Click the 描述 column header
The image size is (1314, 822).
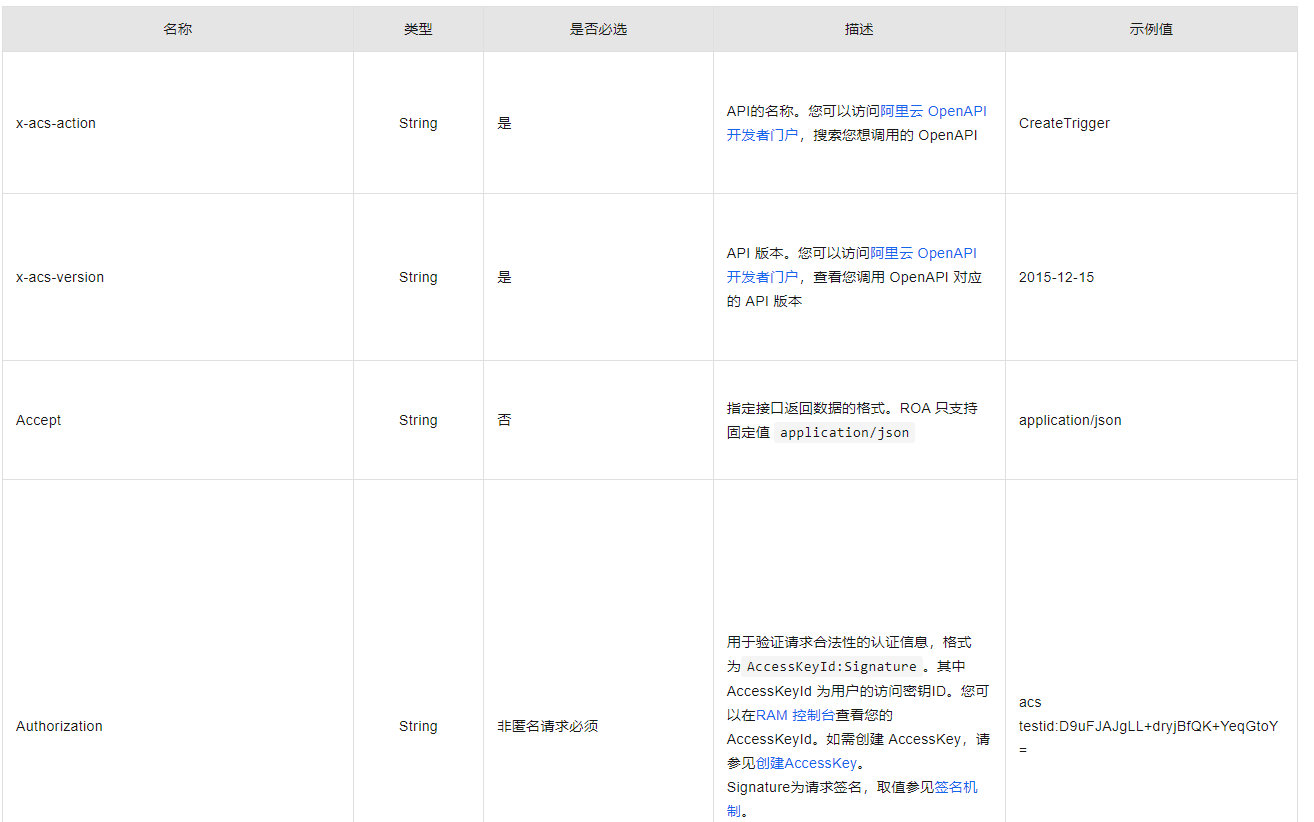point(859,29)
